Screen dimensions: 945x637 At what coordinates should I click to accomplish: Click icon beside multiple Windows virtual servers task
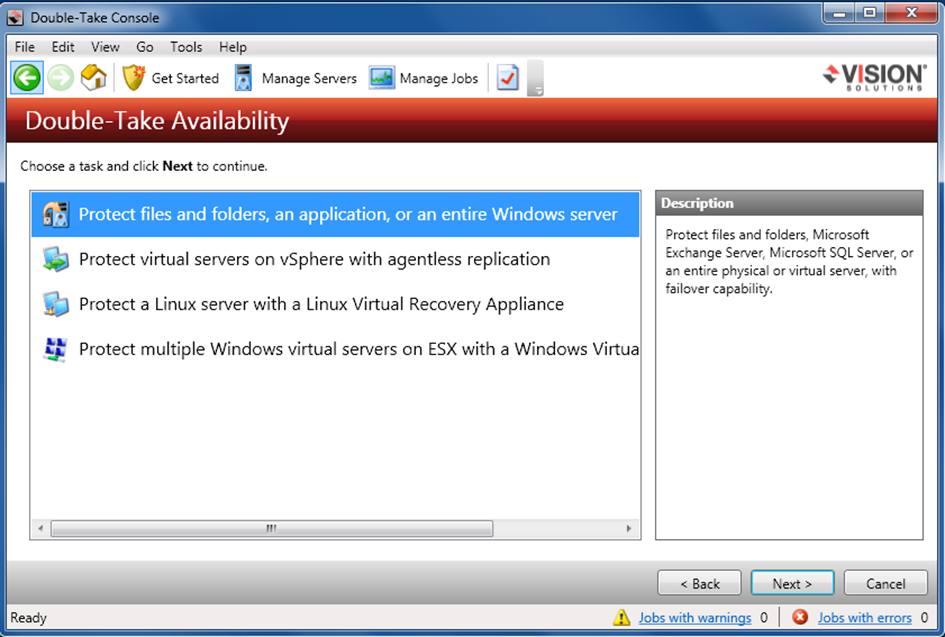tap(55, 349)
